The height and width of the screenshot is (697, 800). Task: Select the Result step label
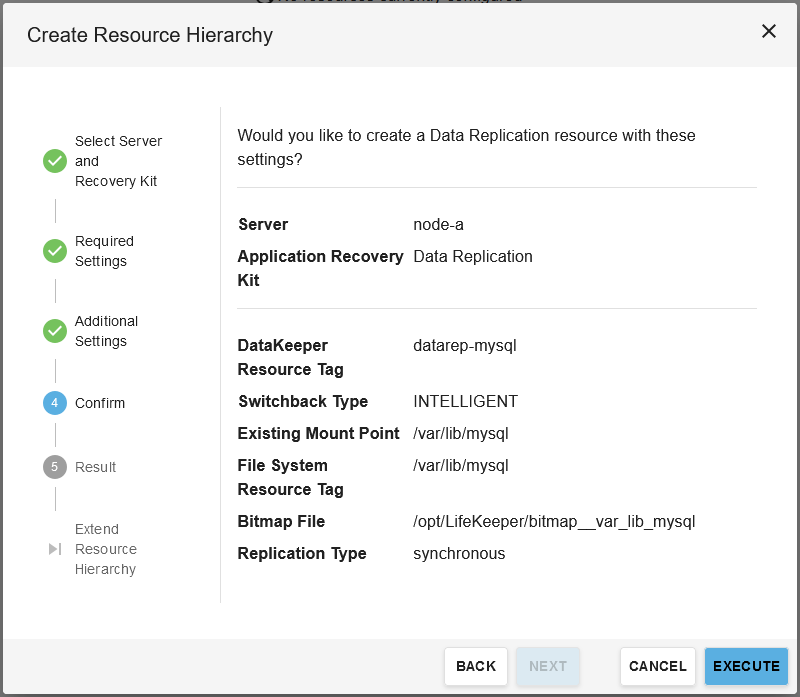click(96, 467)
